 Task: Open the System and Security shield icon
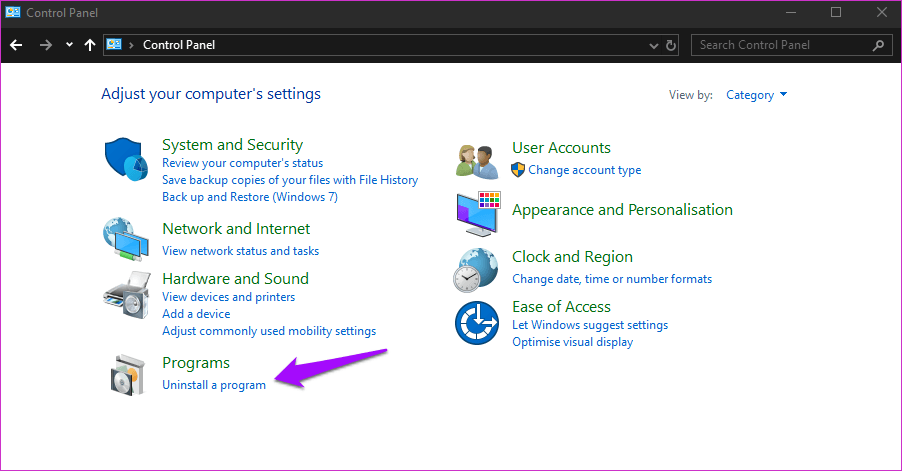[126, 159]
